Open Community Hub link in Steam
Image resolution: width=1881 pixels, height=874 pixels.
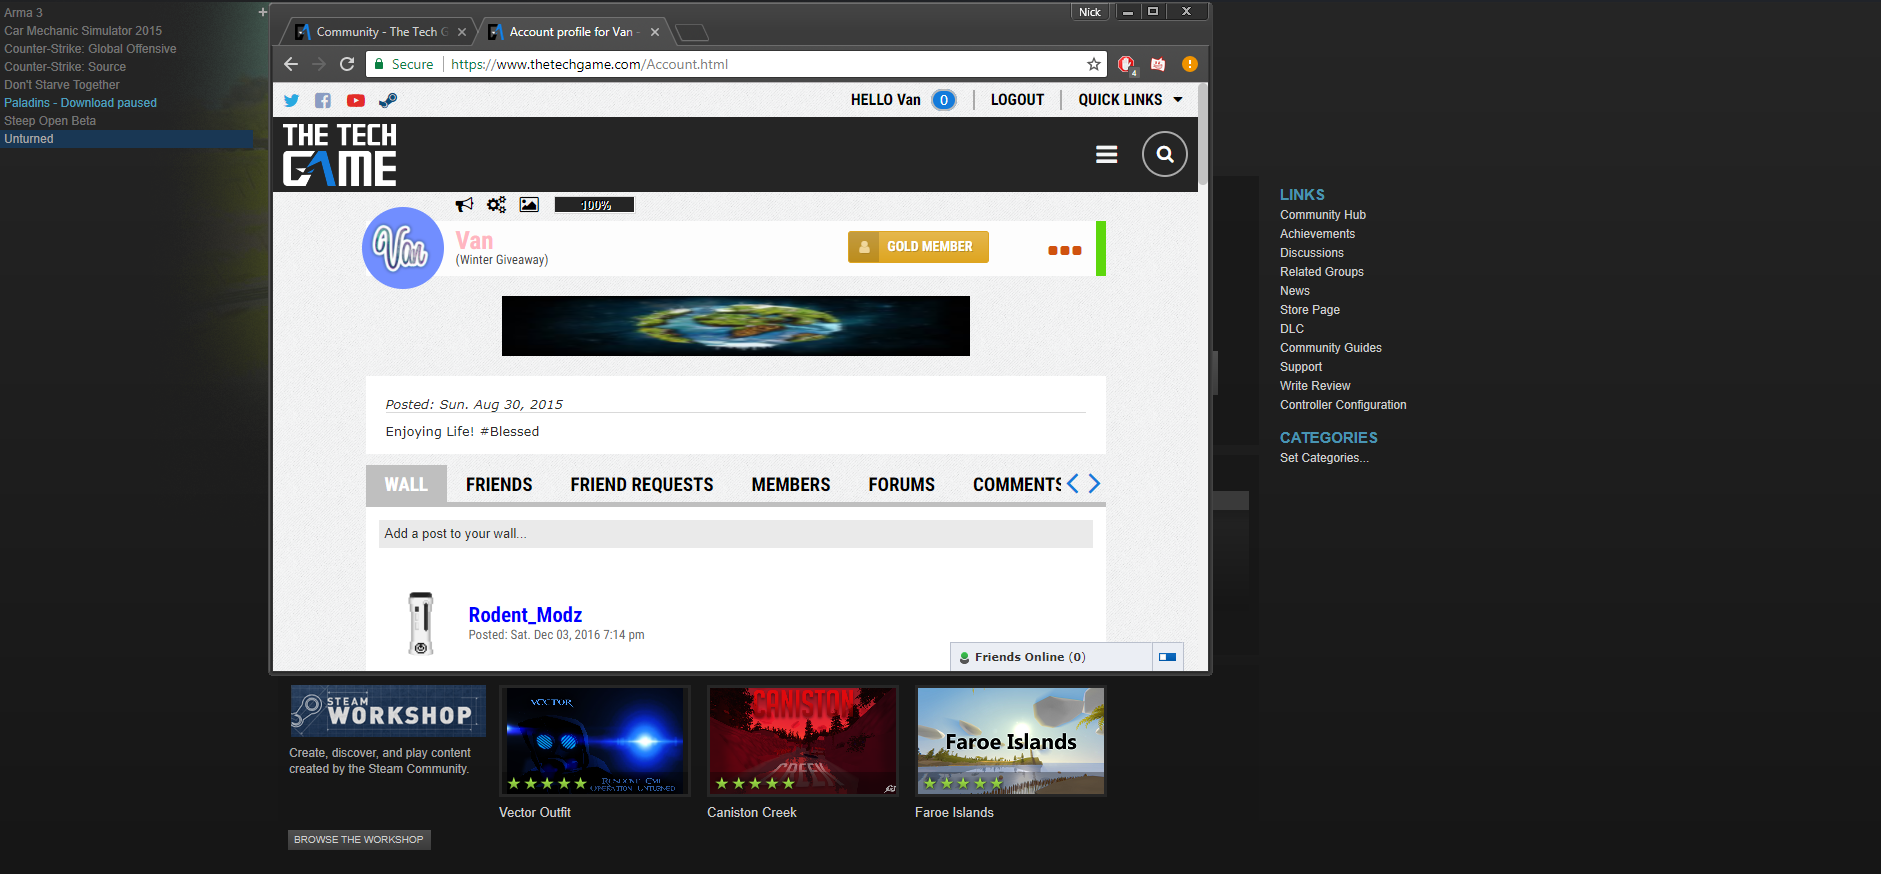1323,215
